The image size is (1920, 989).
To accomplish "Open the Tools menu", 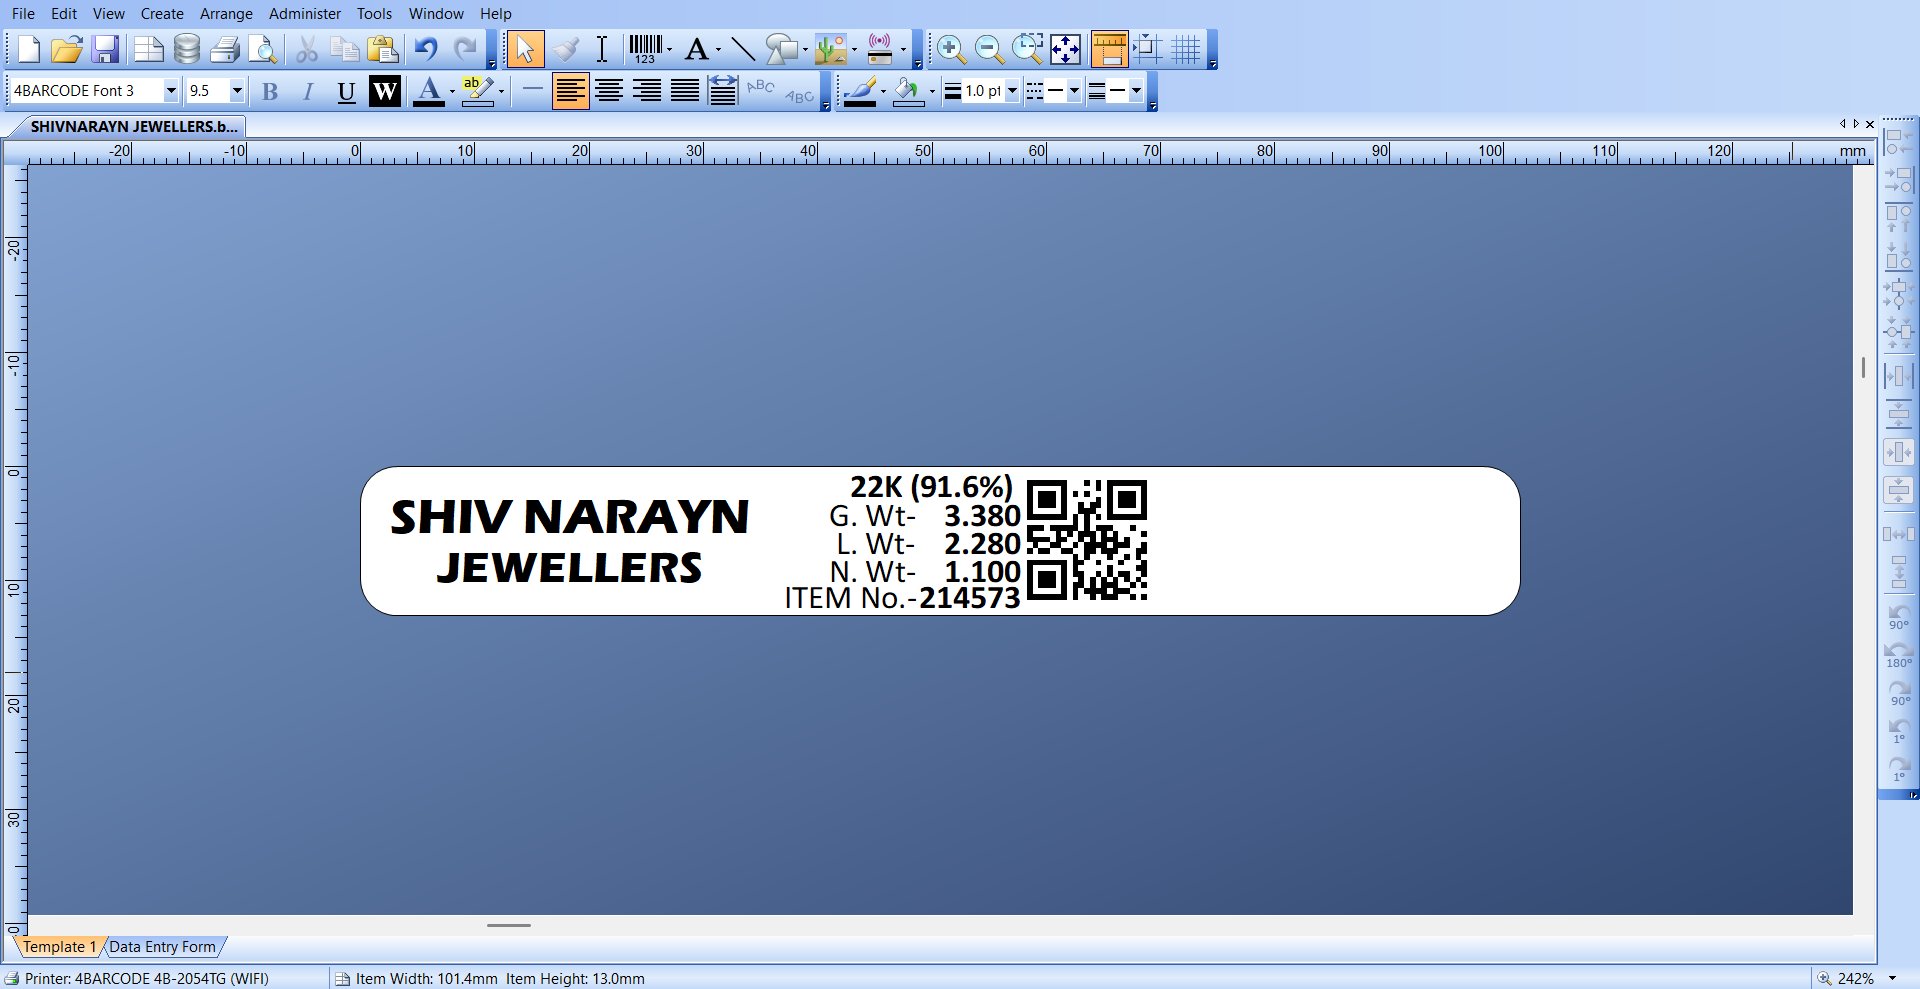I will coord(374,14).
